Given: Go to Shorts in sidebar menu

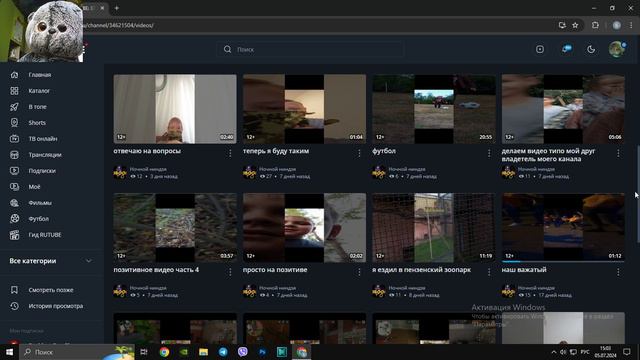Looking at the screenshot, I should tap(37, 122).
